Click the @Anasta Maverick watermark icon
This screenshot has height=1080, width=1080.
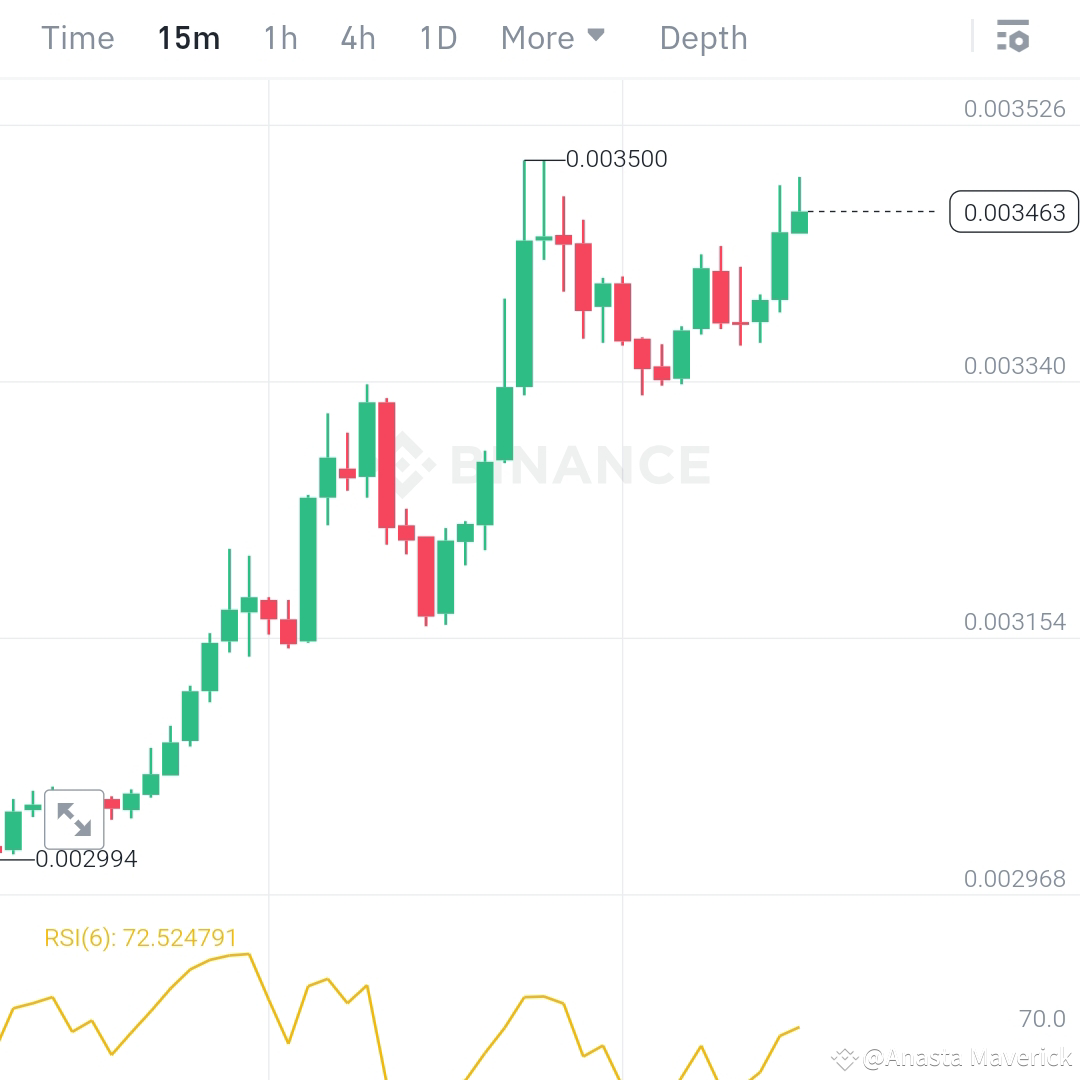pyautogui.click(x=845, y=1056)
